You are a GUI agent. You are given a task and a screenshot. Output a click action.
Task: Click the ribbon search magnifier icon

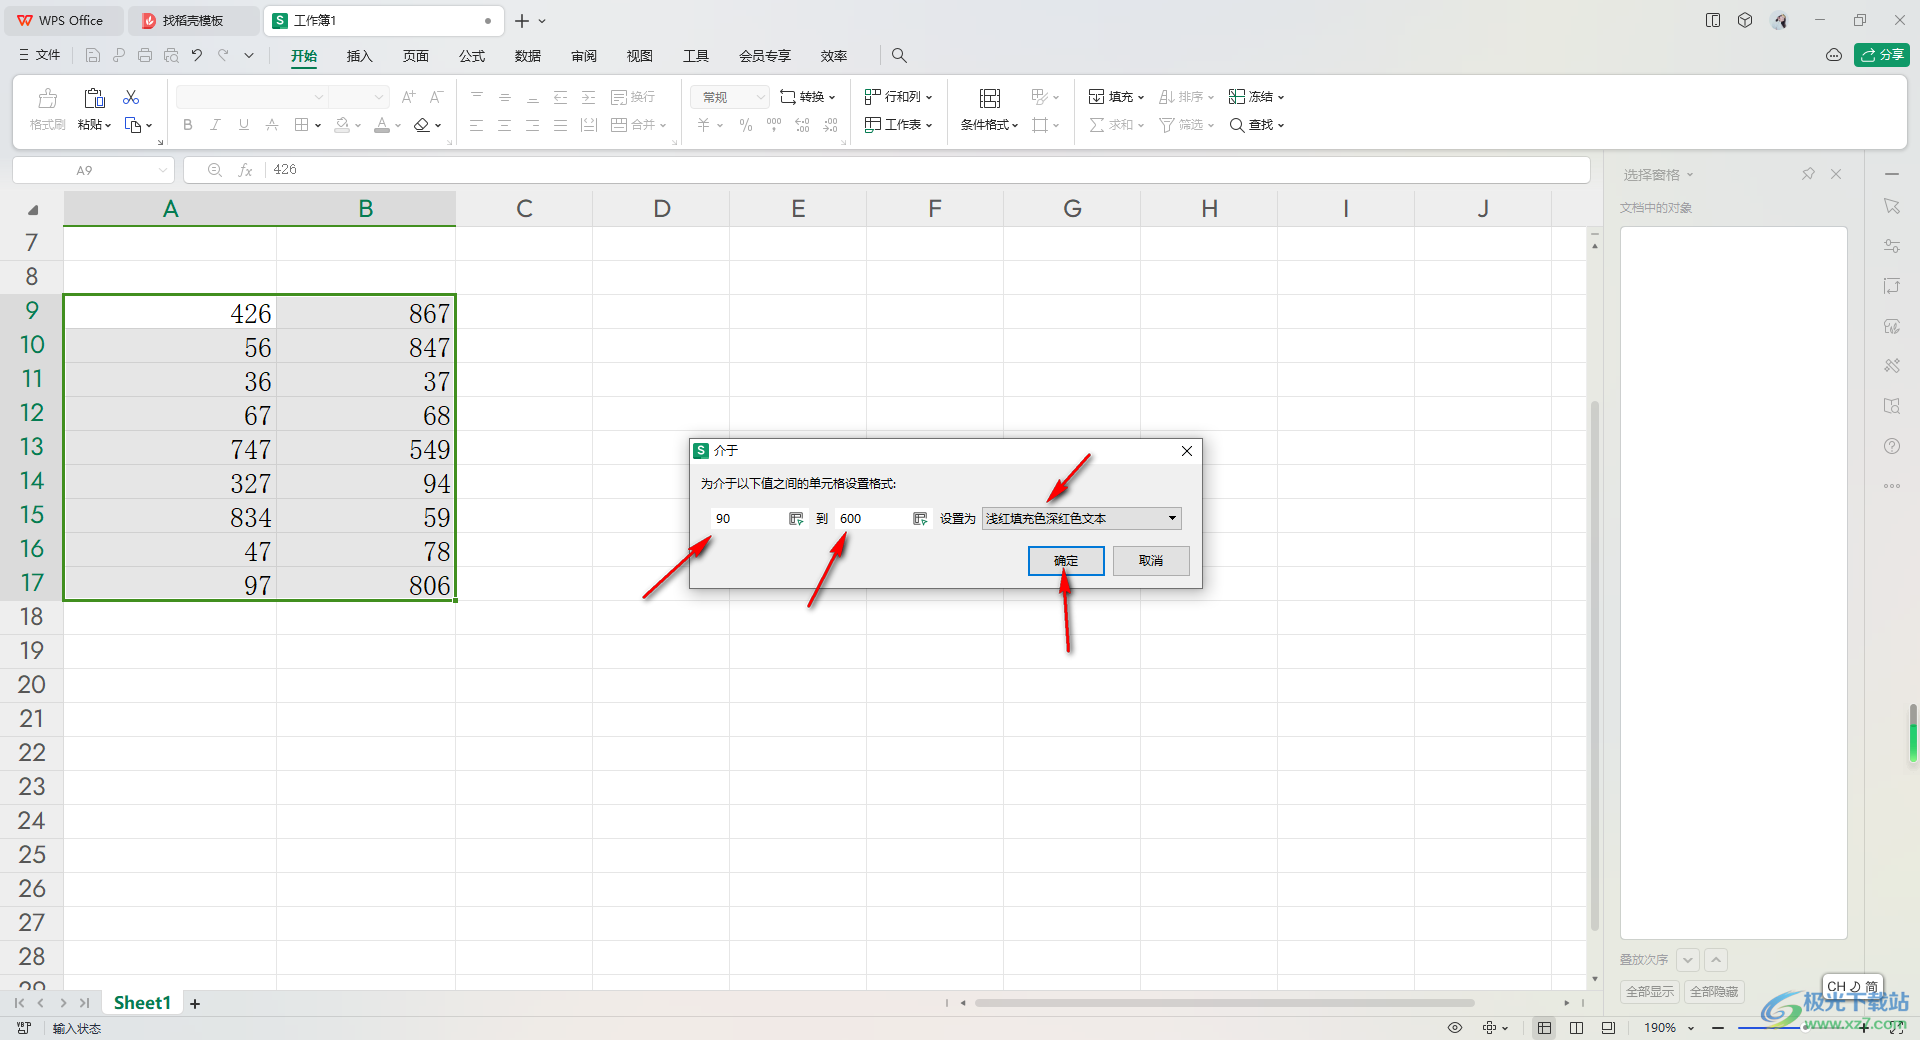click(x=899, y=56)
